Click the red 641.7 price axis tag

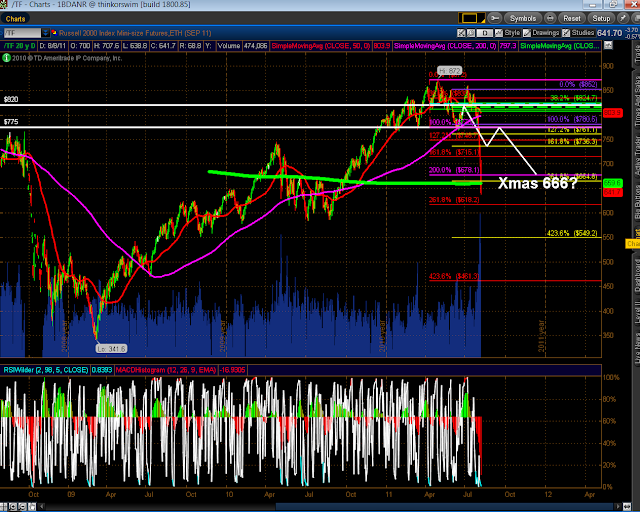(x=613, y=192)
